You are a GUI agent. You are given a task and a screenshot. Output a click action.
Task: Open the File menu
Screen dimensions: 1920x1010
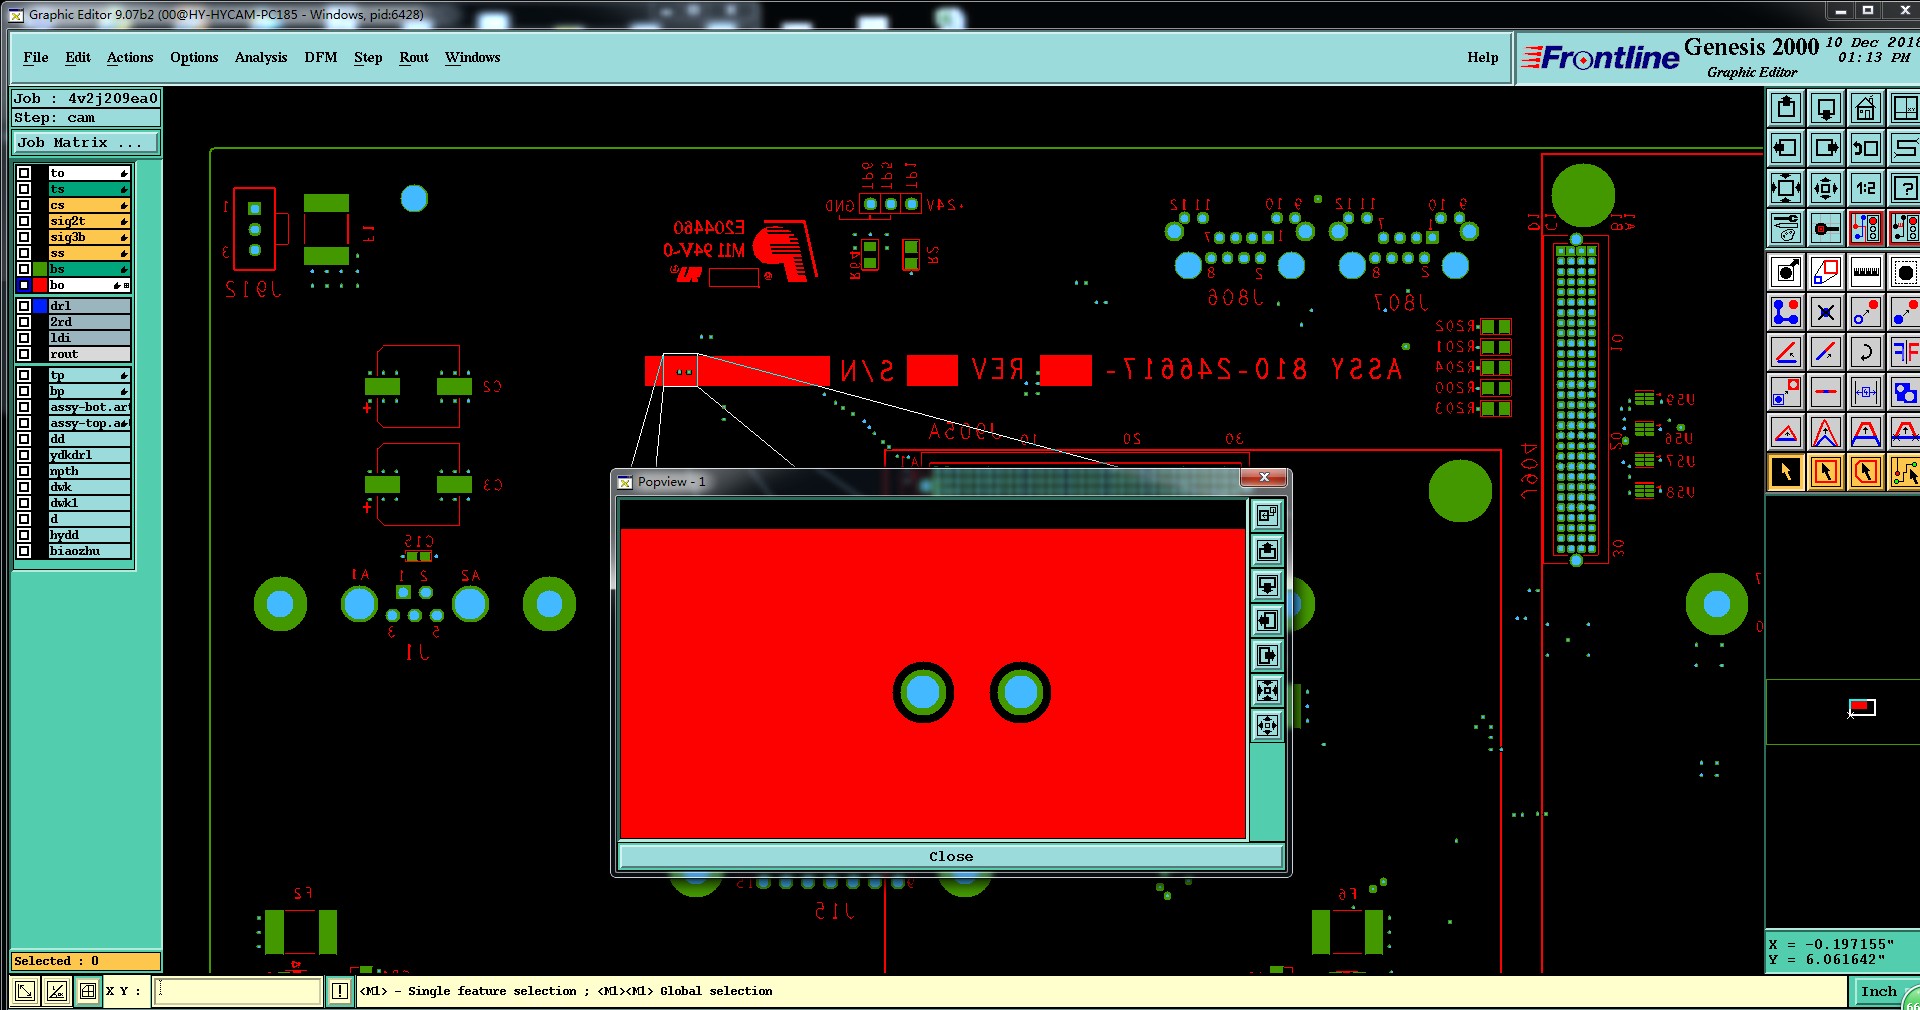36,57
